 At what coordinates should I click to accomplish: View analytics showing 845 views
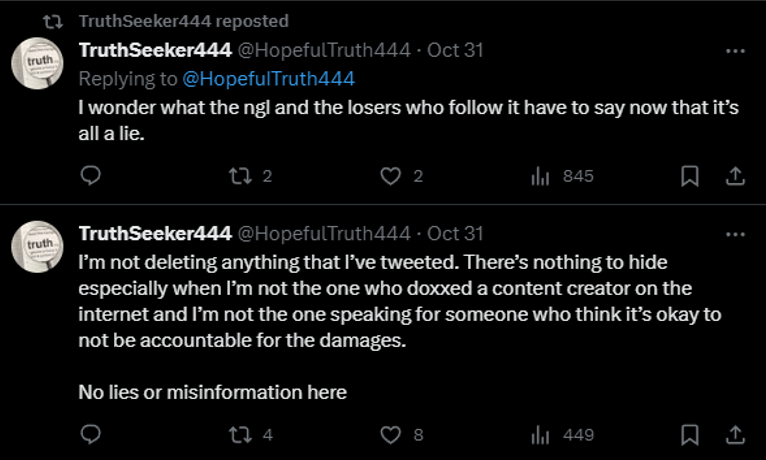541,176
